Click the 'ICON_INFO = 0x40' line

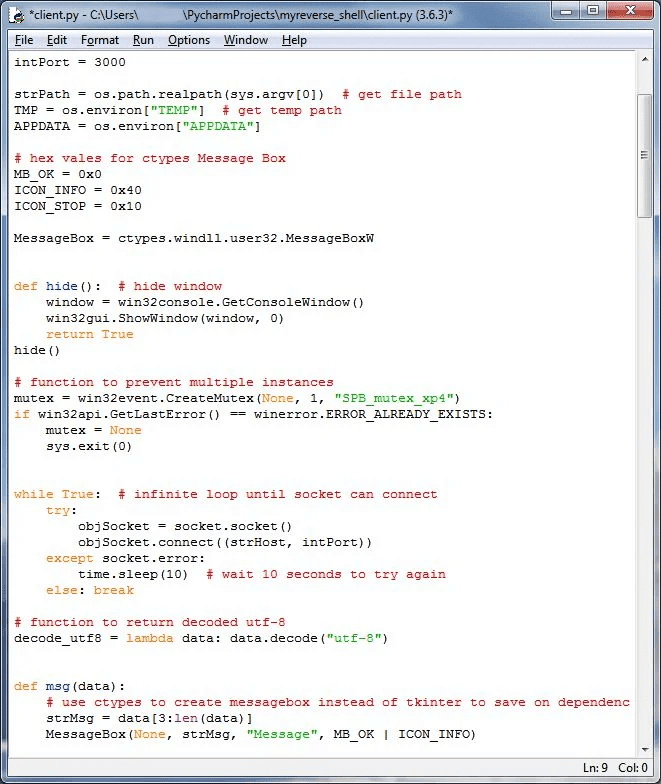(x=78, y=190)
